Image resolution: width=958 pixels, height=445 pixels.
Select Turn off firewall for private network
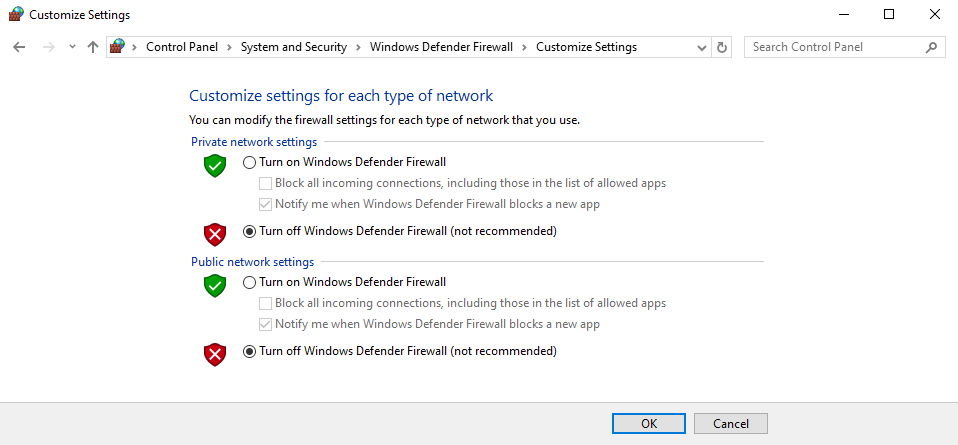click(250, 231)
